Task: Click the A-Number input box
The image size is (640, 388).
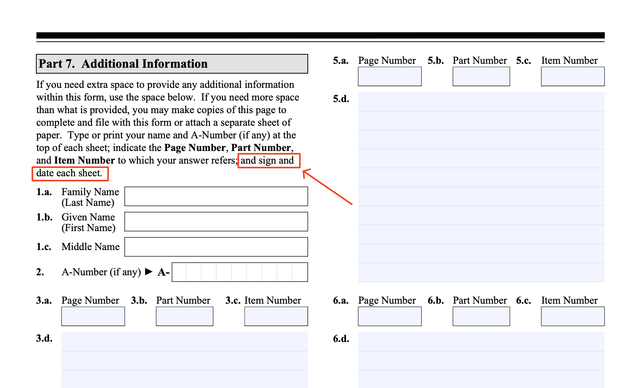Action: (240, 272)
